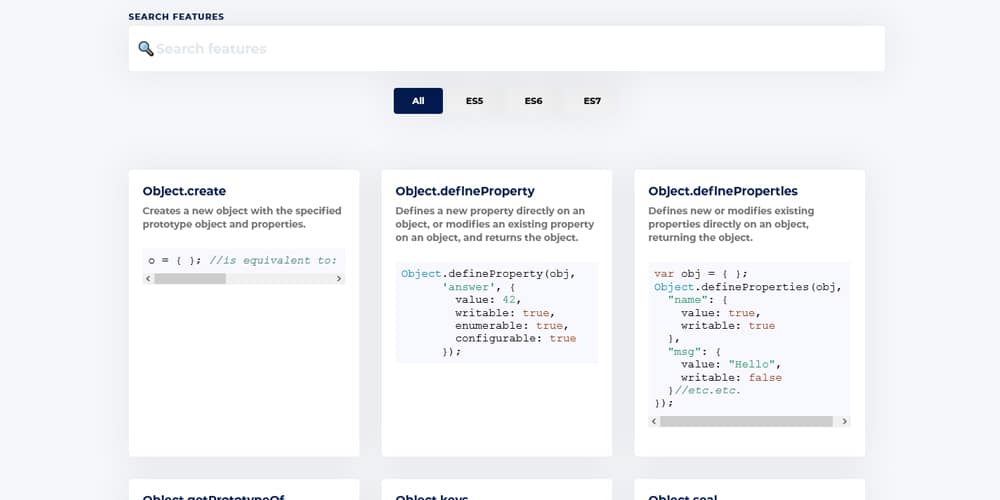The image size is (1000, 500).
Task: Click Object.defineProperties code scrollbar thumb
Action: 746,422
